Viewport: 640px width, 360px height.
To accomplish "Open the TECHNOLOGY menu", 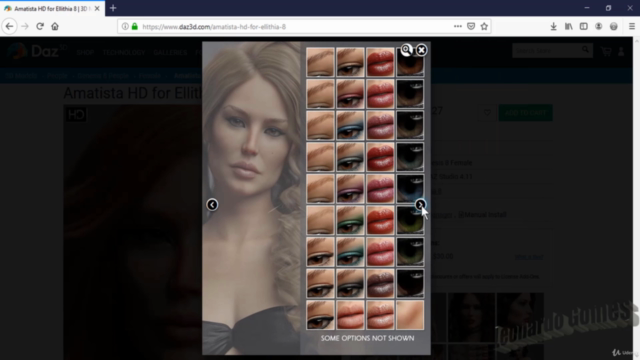I will pos(124,52).
